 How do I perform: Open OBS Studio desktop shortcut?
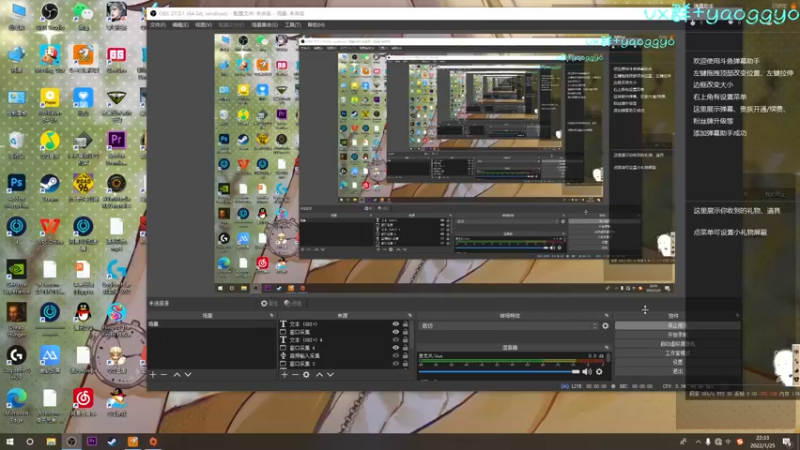49,15
